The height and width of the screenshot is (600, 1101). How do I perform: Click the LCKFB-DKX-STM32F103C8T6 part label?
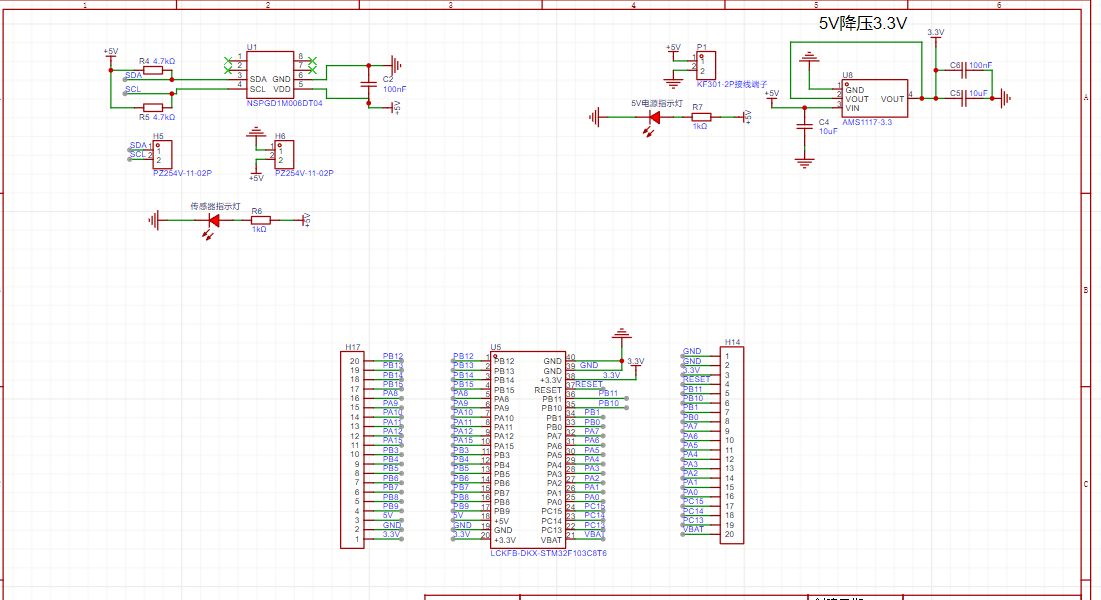(x=549, y=553)
